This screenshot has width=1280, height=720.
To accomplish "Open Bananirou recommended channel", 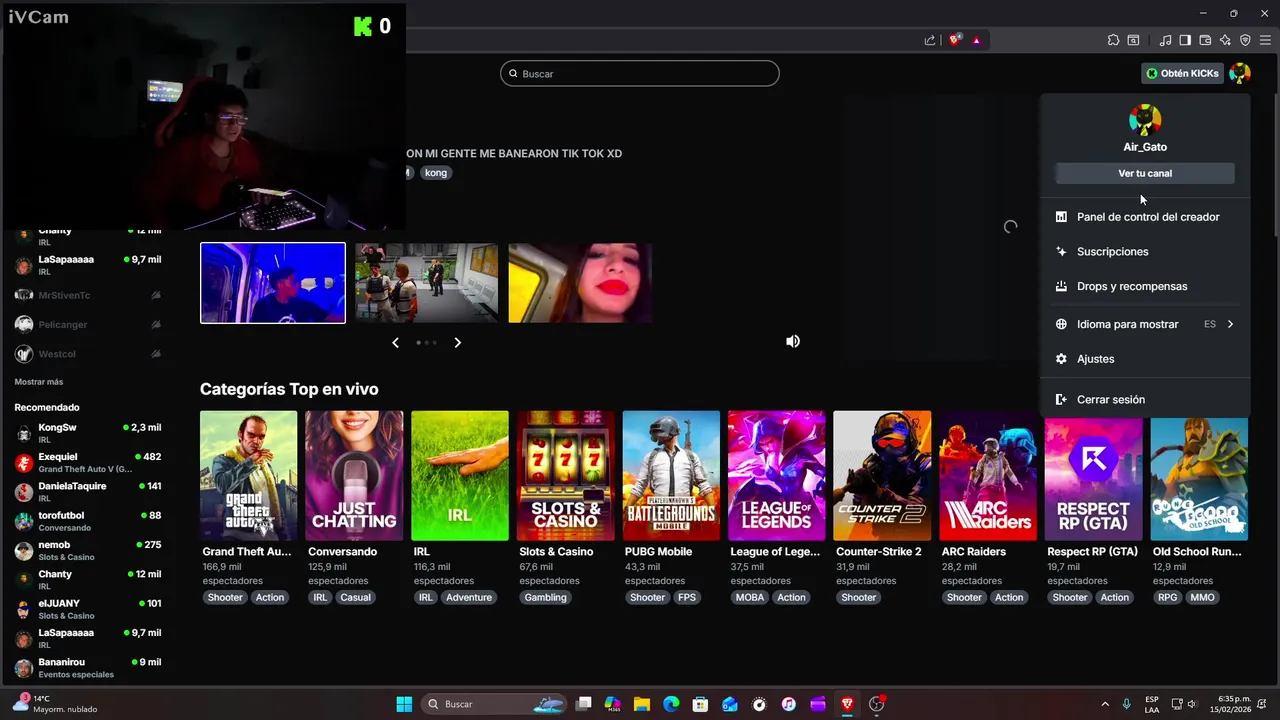I will 88,668.
